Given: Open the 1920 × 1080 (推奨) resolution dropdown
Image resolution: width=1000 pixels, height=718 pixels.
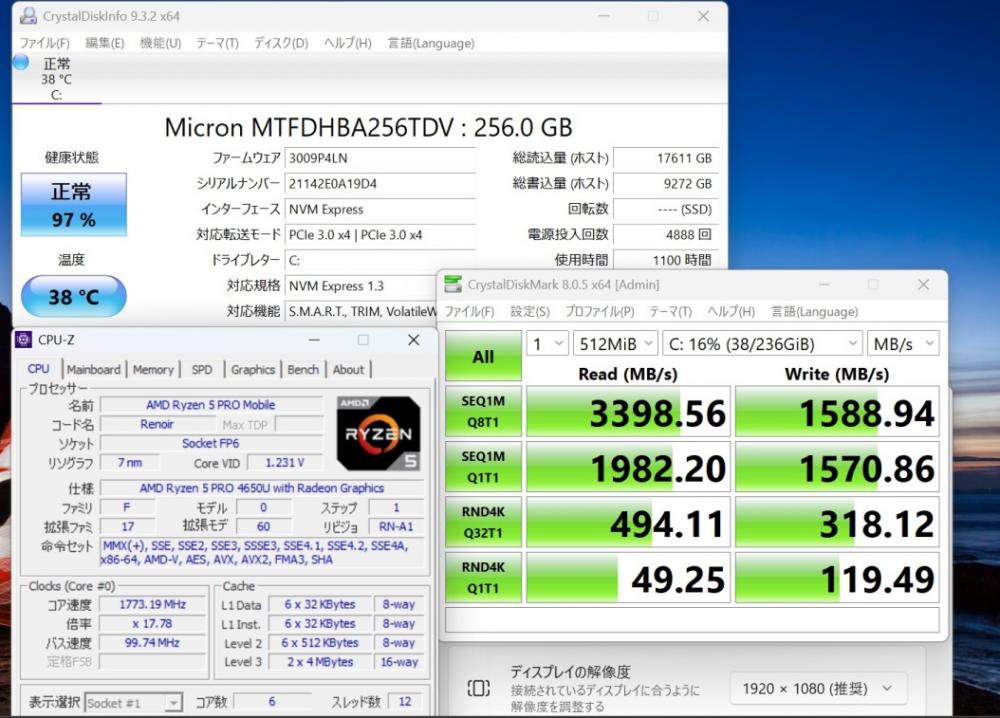Looking at the screenshot, I should point(818,689).
